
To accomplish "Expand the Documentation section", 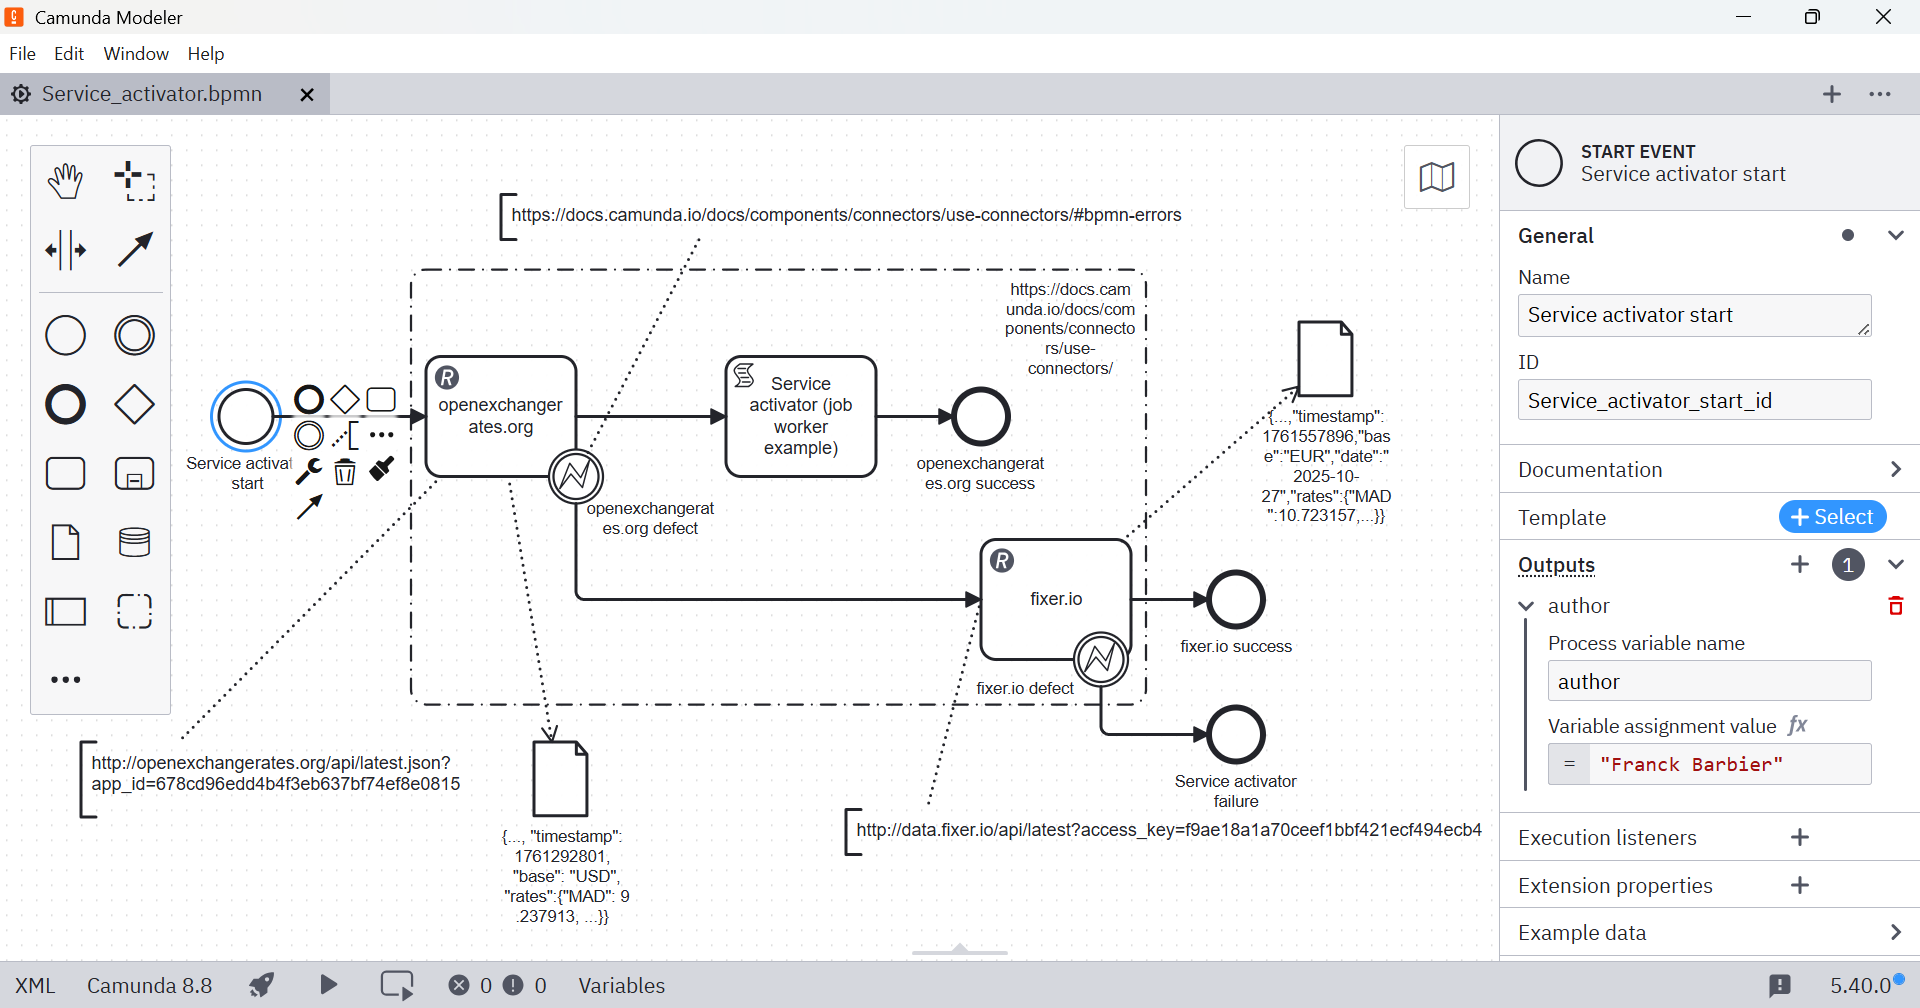I will pos(1710,469).
